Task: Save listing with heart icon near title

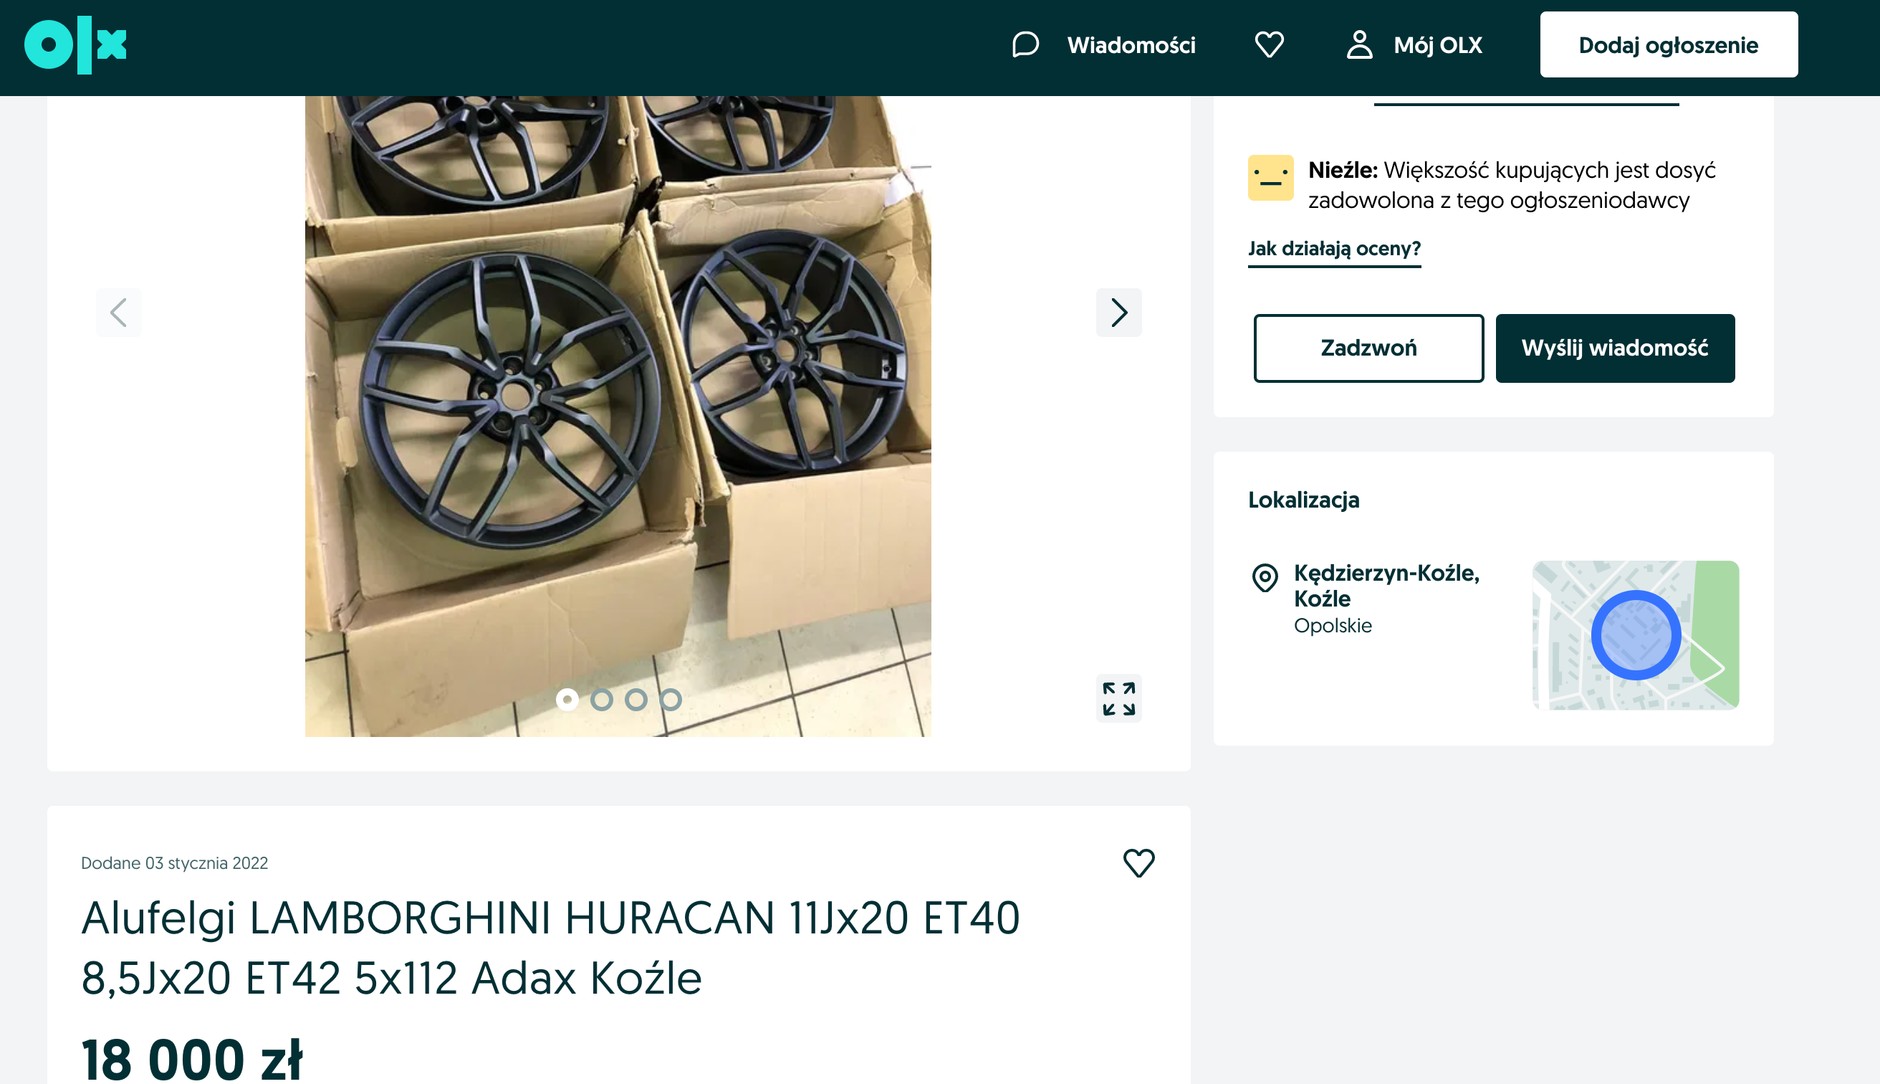Action: click(1138, 863)
